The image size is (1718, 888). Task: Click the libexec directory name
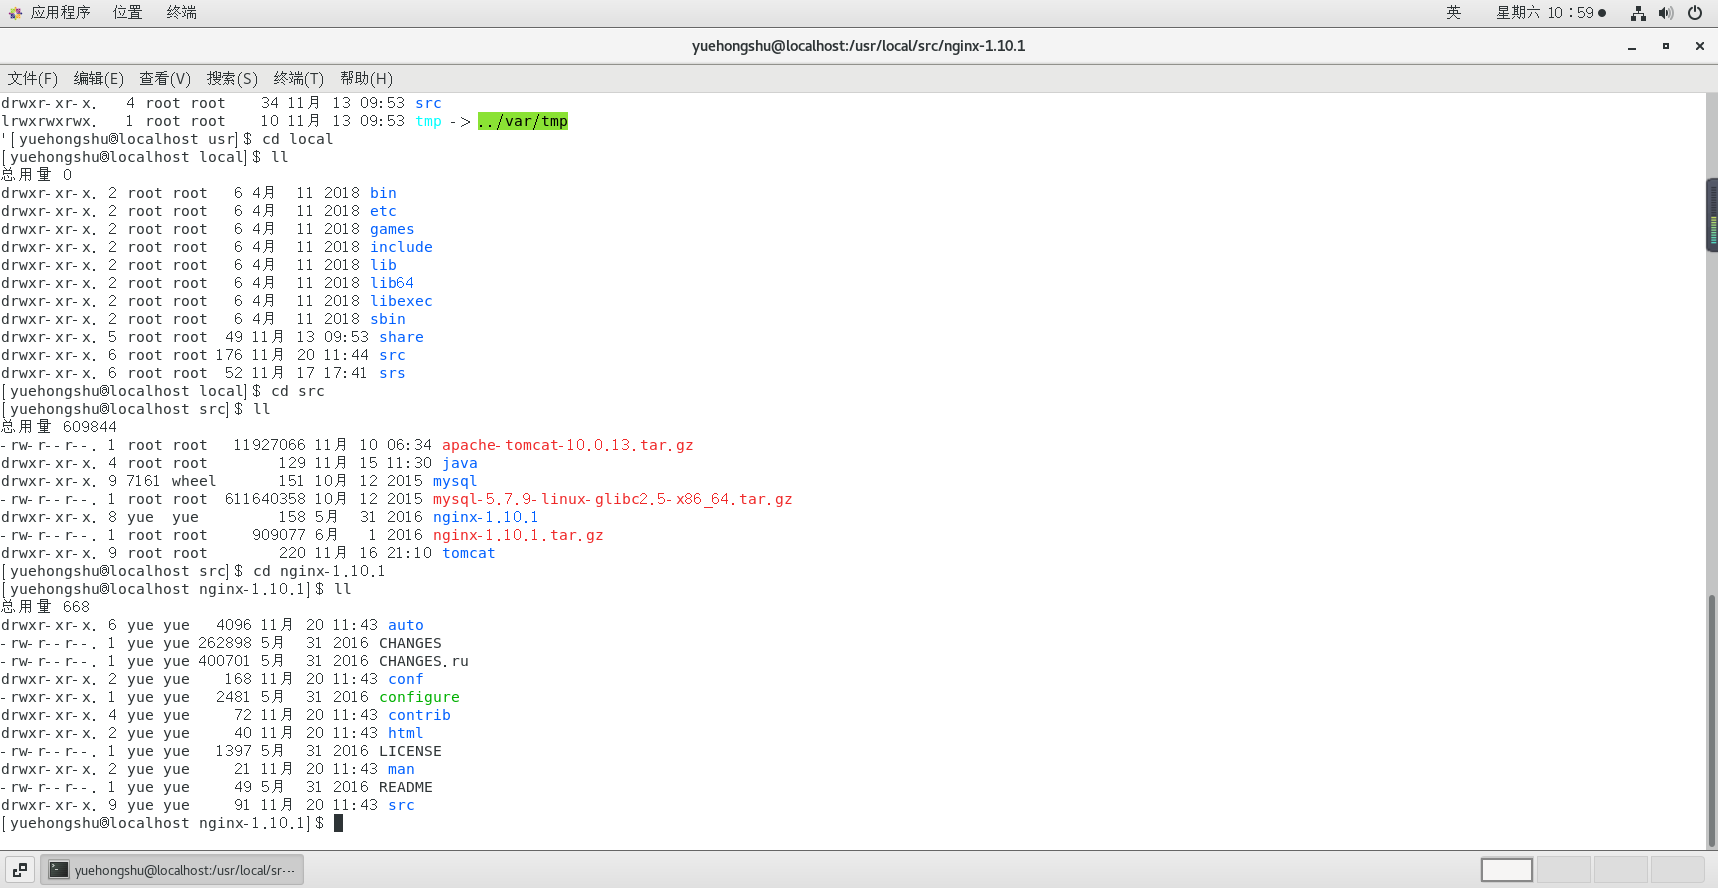click(401, 301)
